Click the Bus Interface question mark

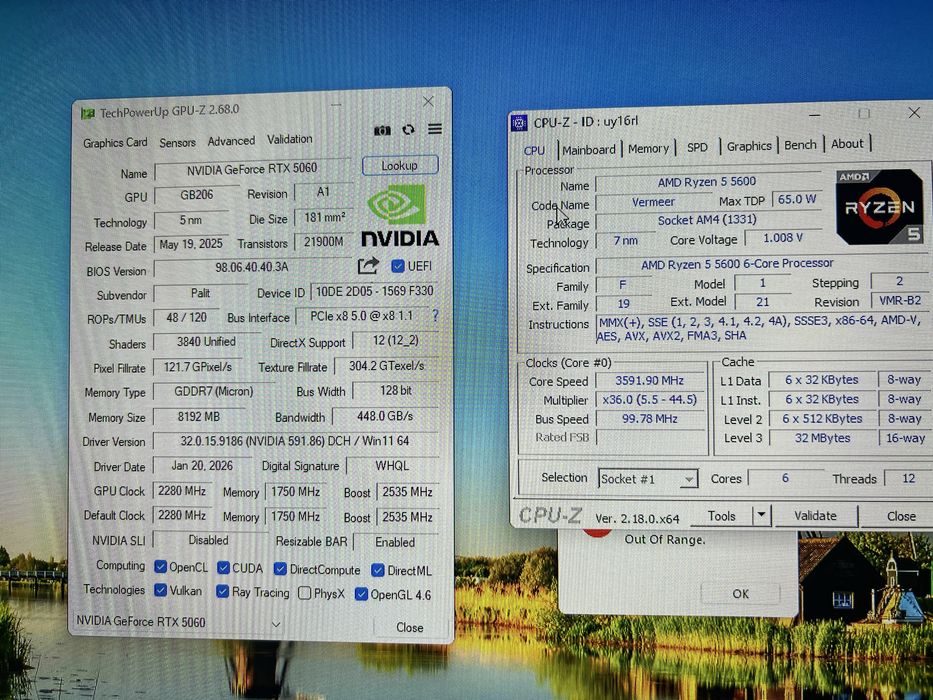436,315
